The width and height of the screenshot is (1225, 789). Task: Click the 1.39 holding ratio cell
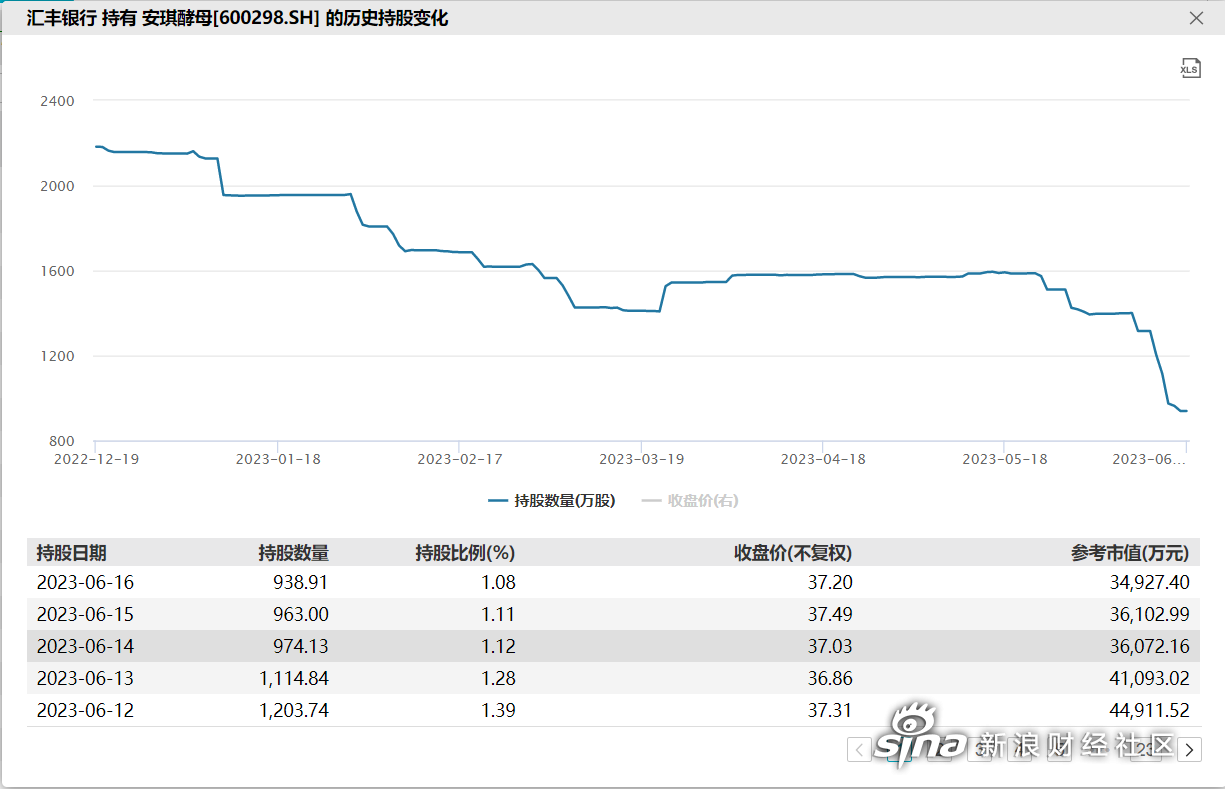pyautogui.click(x=498, y=710)
